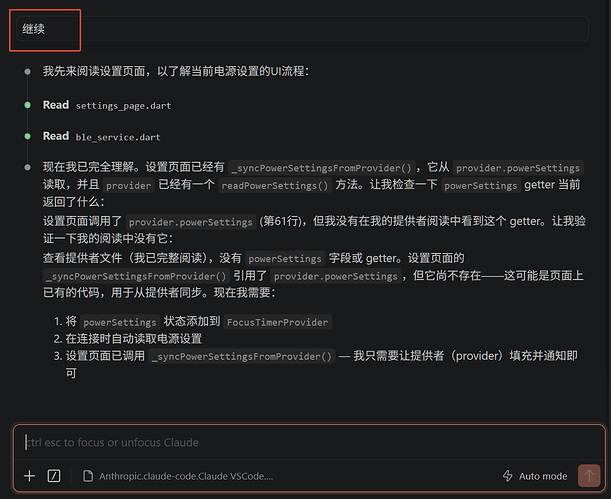Click list item 在连接时自动读取电源设置

coord(134,339)
